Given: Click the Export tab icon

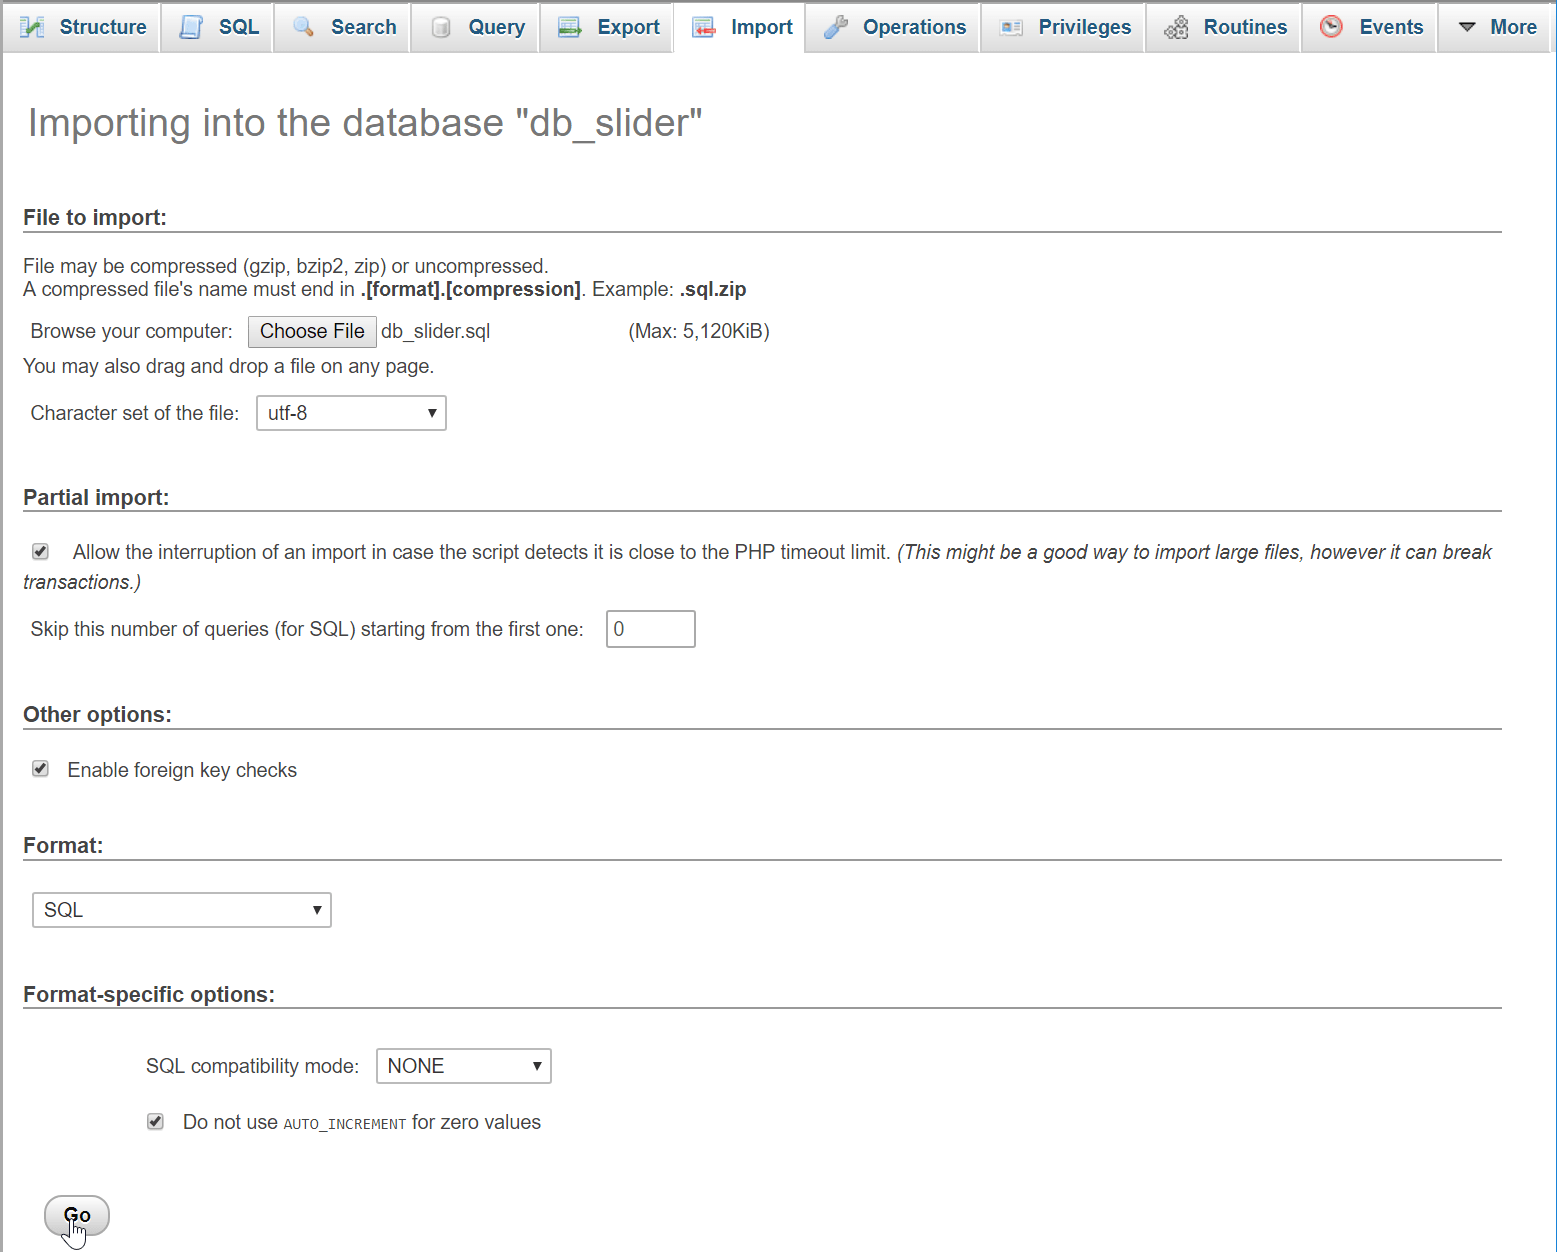Looking at the screenshot, I should tap(570, 27).
